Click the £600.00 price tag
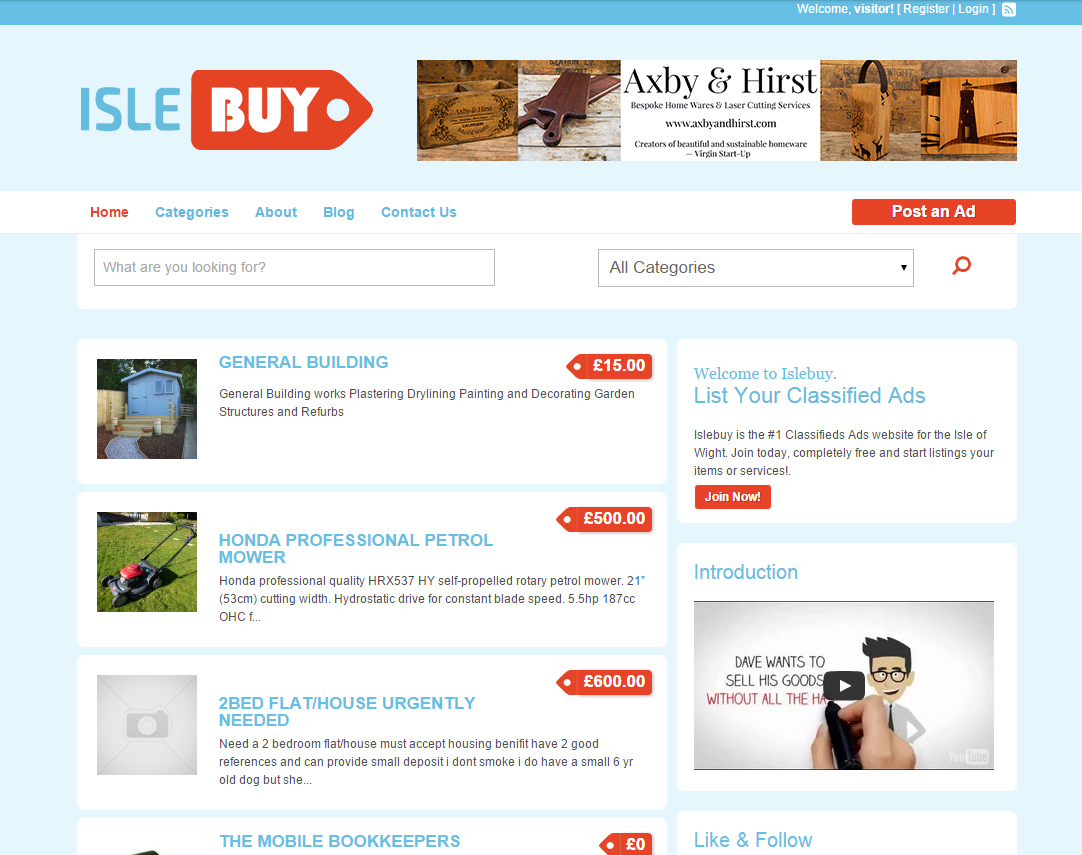Viewport: 1082px width, 855px height. [604, 682]
